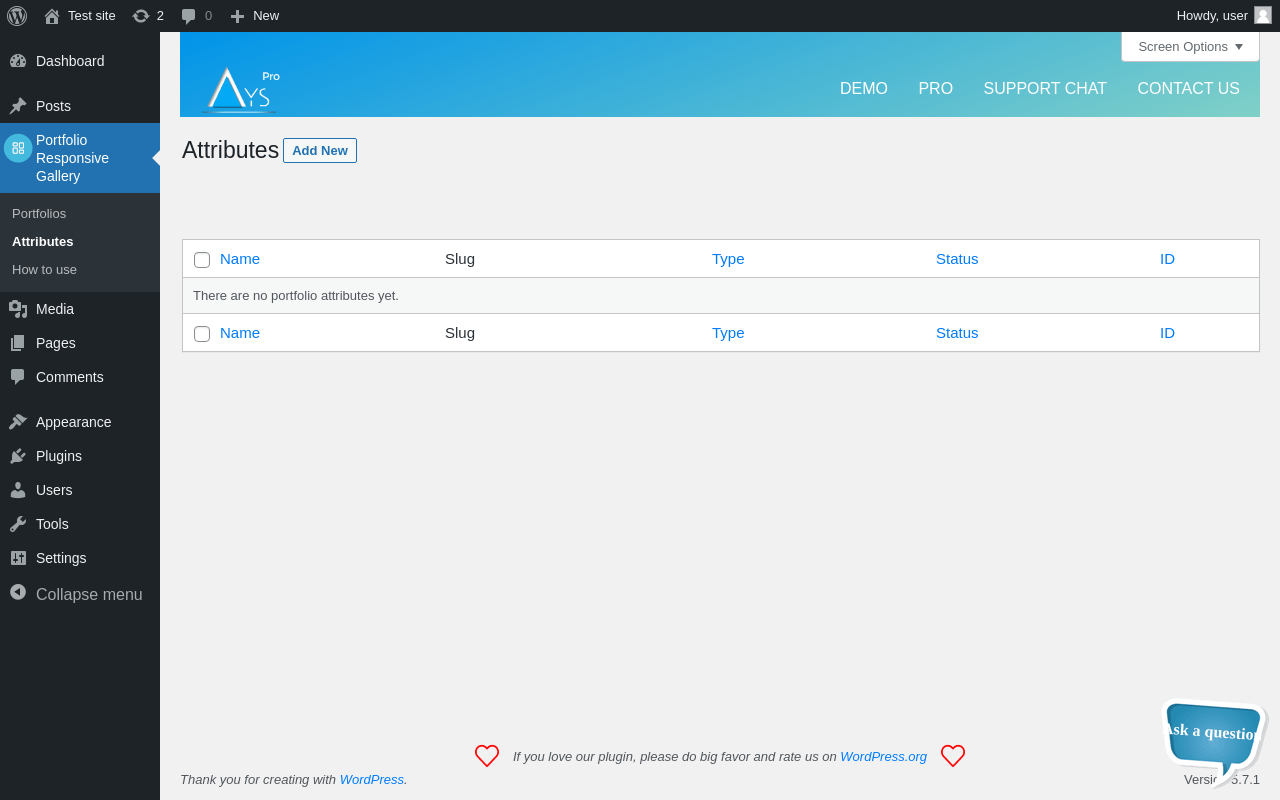Screen dimensions: 1280x800
Task: Click the right red heart icon
Action: coord(953,756)
